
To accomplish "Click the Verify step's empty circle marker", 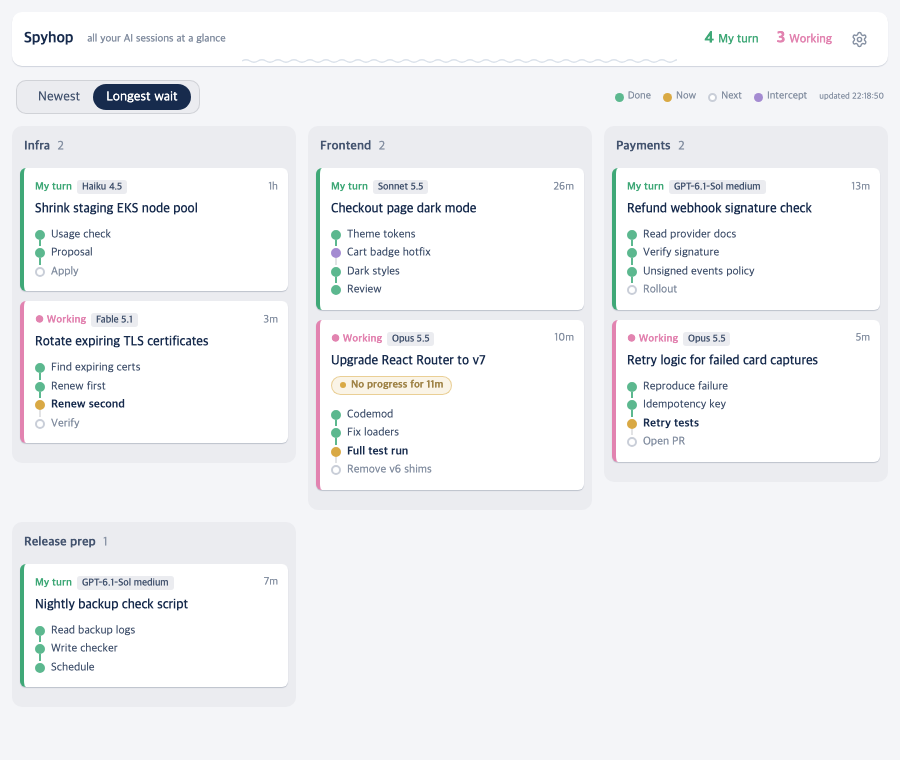I will click(x=40, y=424).
